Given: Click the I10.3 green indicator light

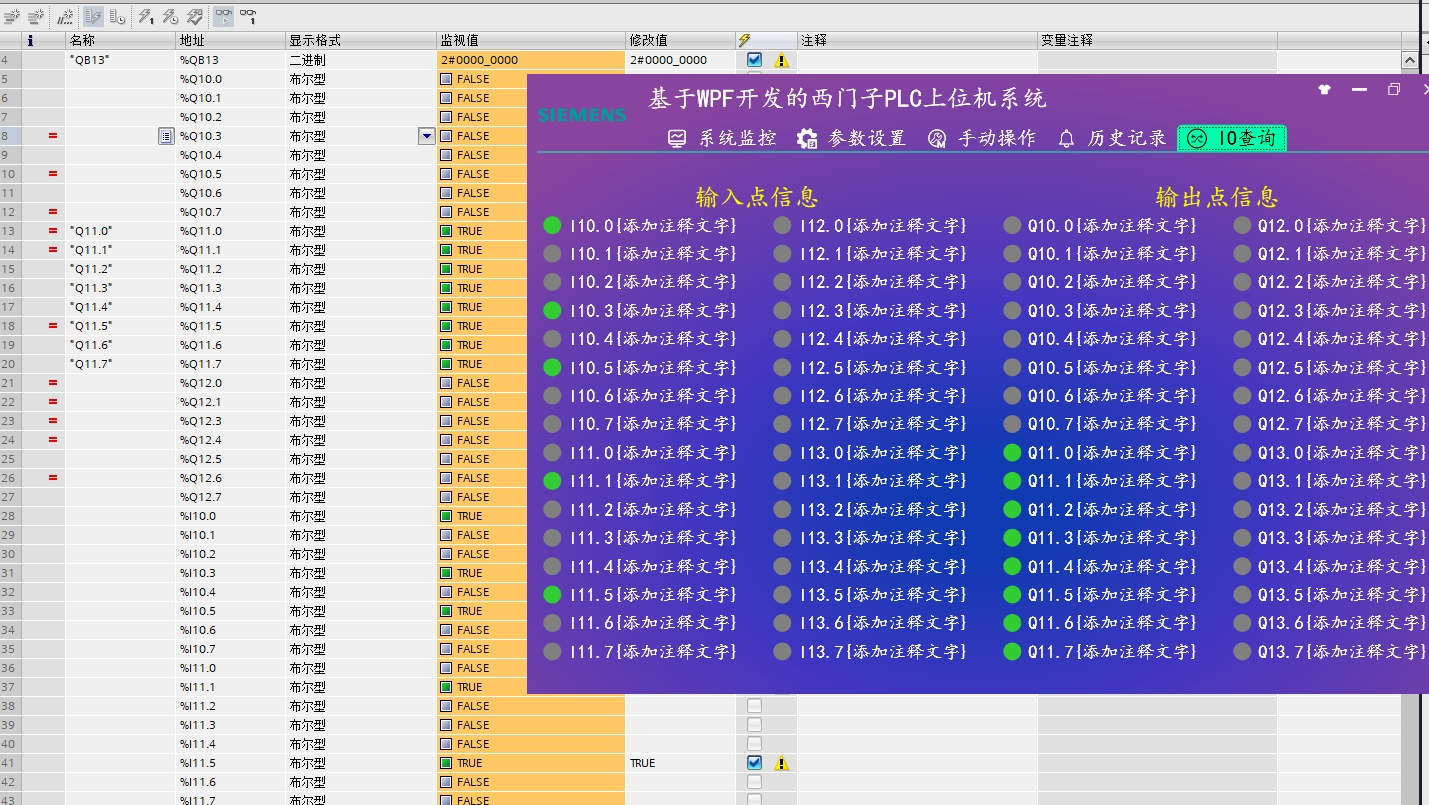Looking at the screenshot, I should [x=552, y=311].
